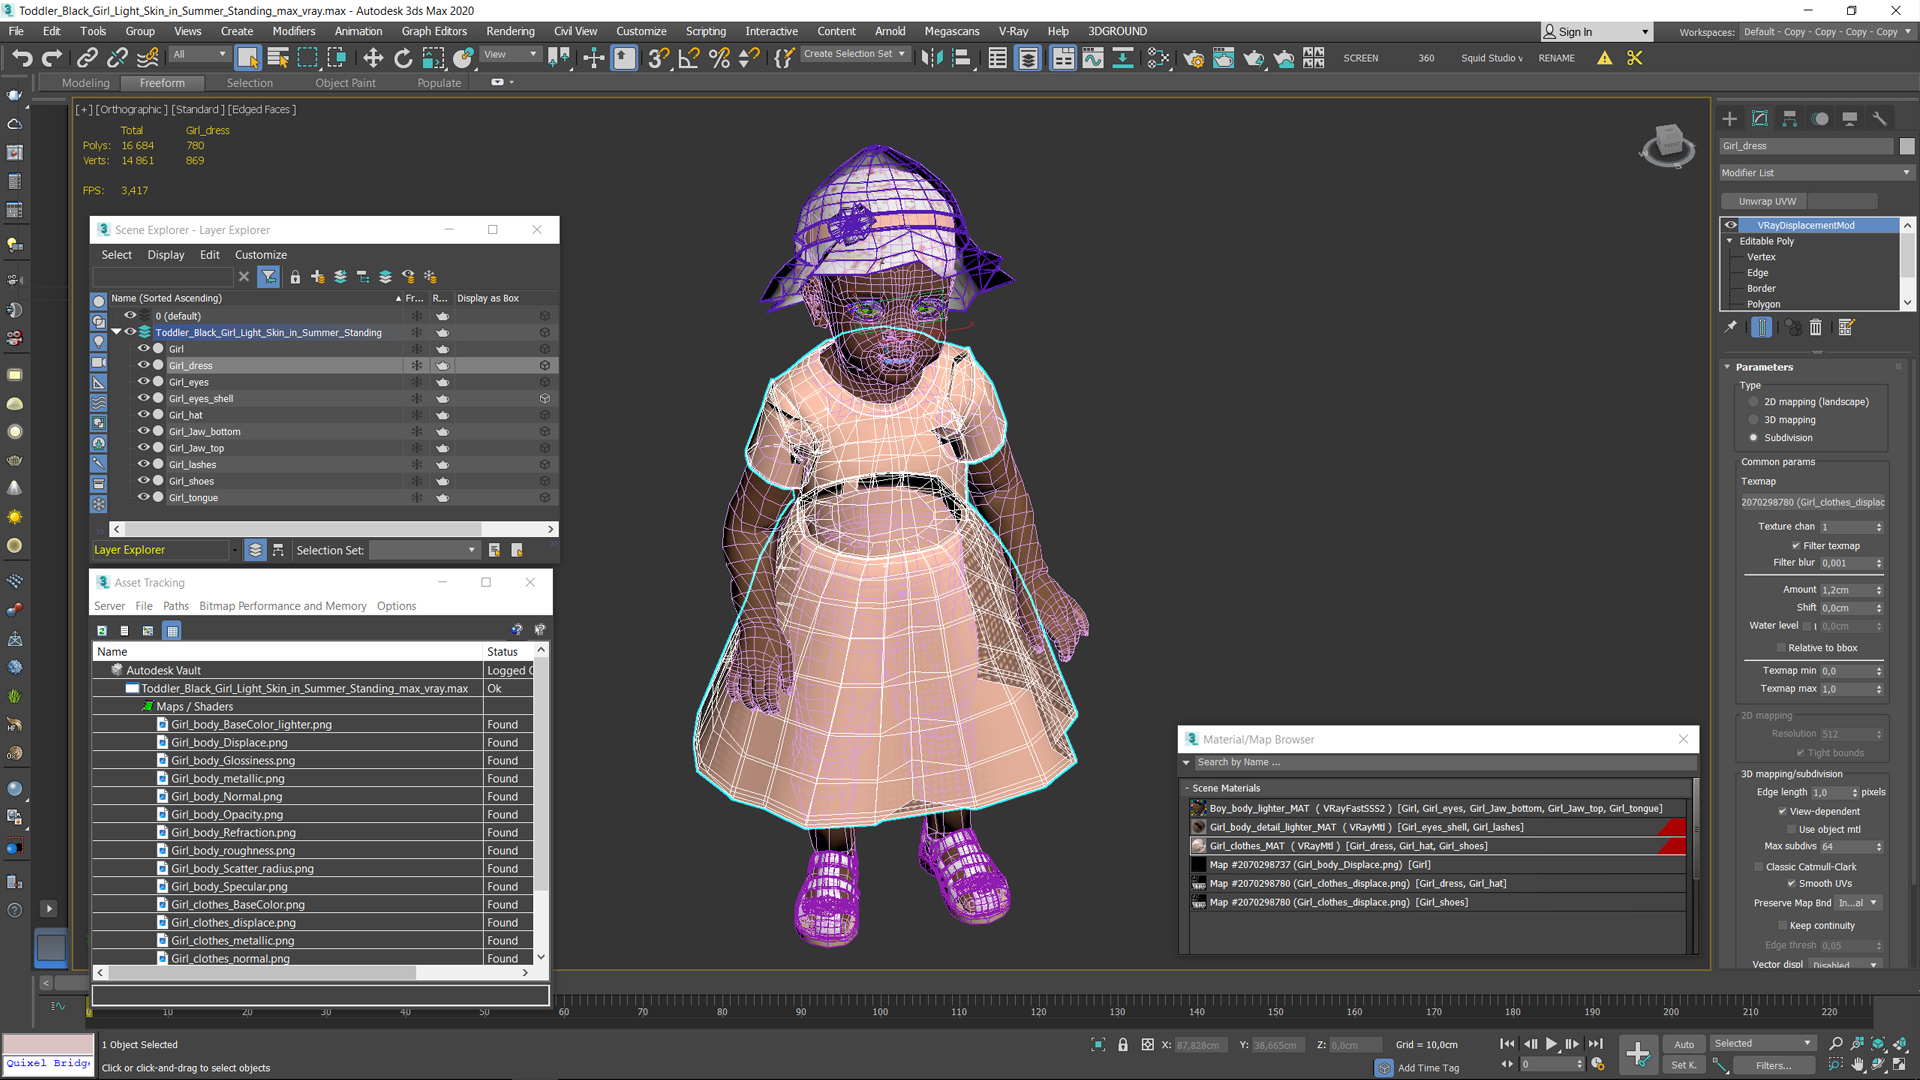Switch to Create command panel tab
This screenshot has height=1080, width=1920.
[1730, 119]
